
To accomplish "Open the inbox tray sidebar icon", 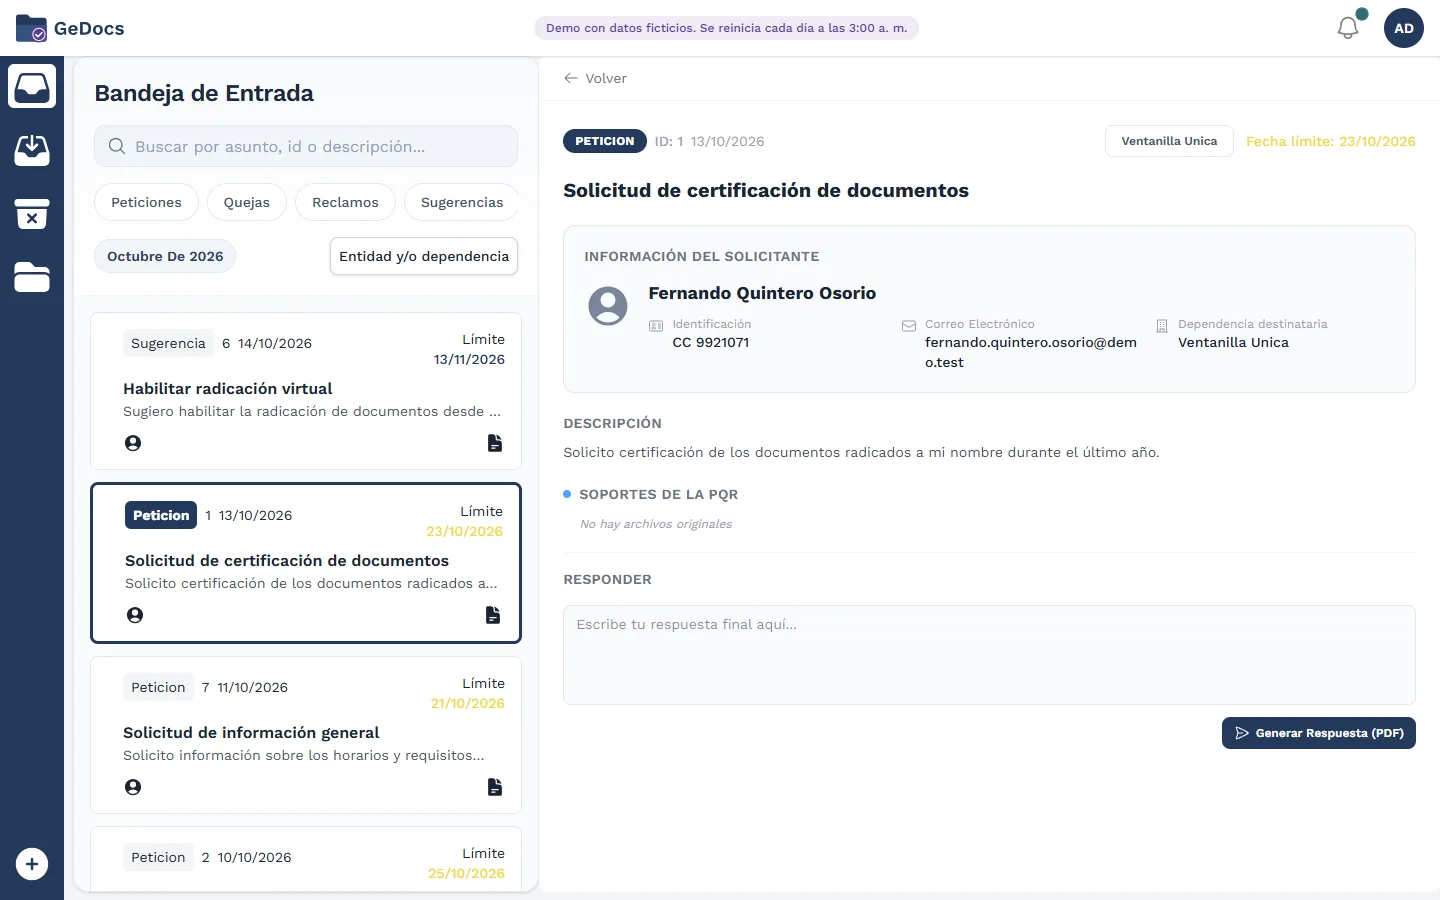I will (32, 86).
